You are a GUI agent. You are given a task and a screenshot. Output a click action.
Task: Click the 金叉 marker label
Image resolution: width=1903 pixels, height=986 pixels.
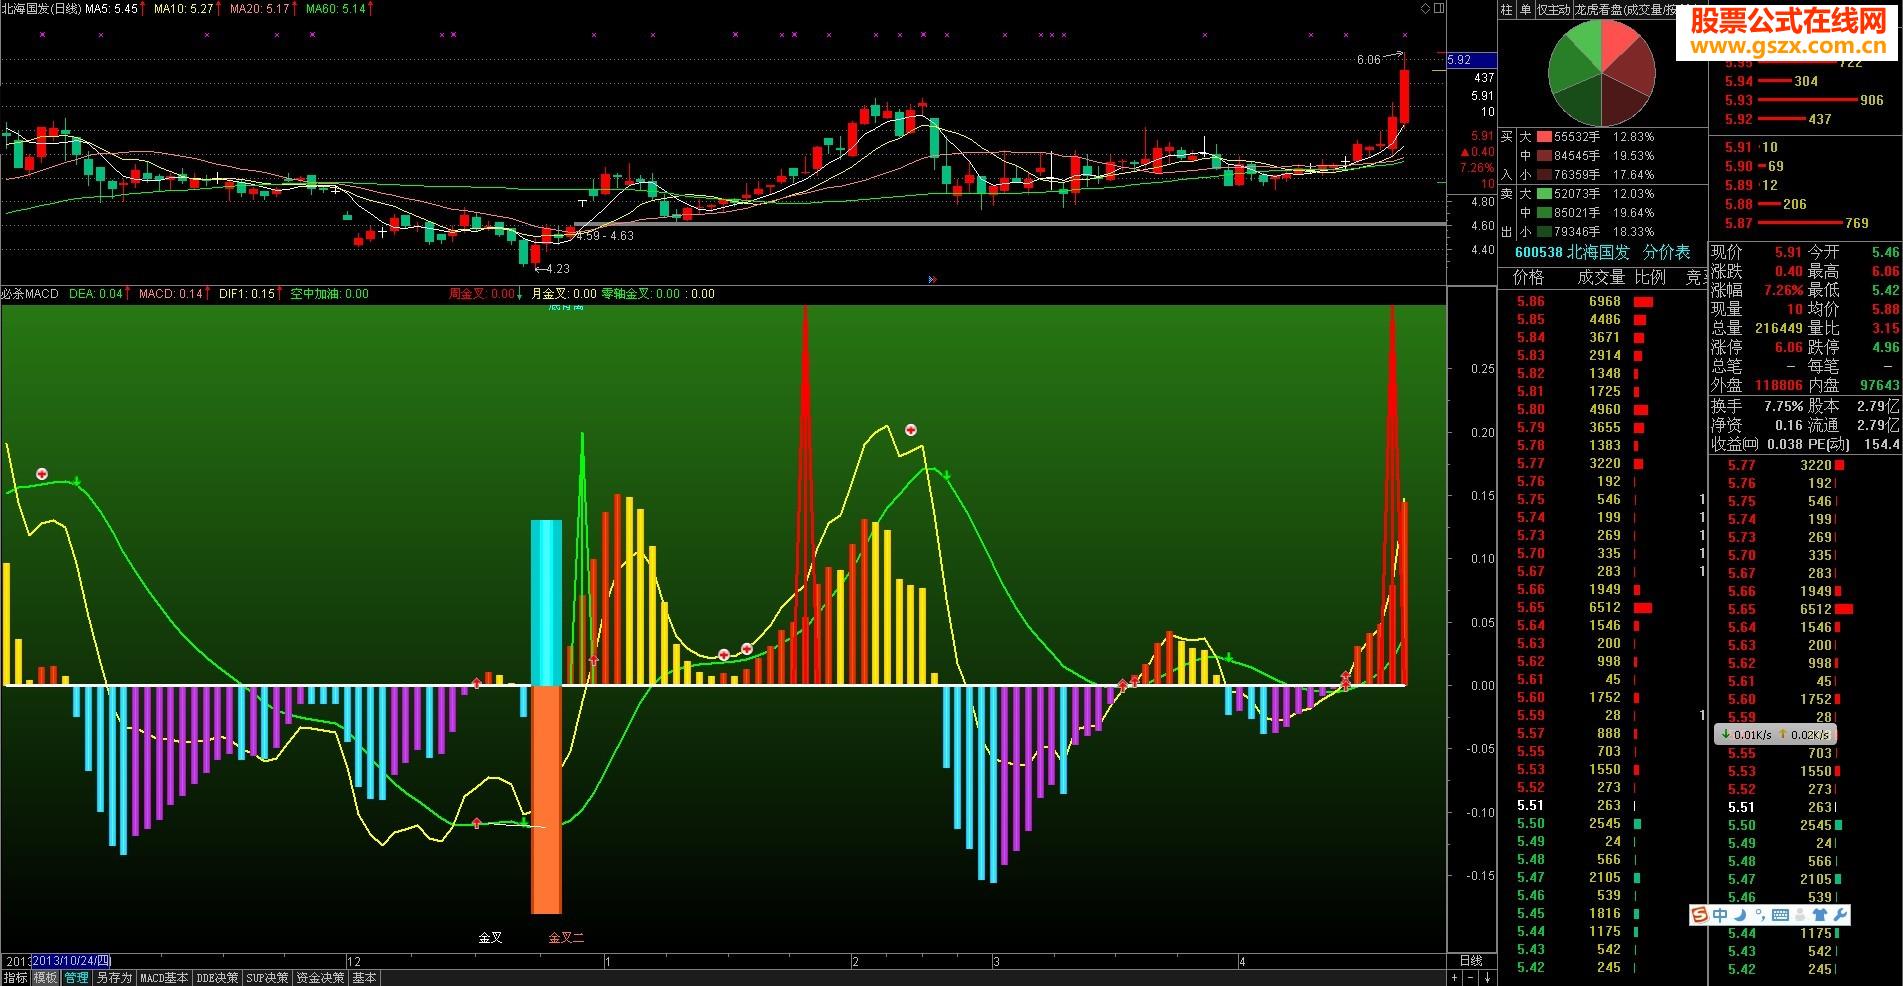(x=490, y=938)
